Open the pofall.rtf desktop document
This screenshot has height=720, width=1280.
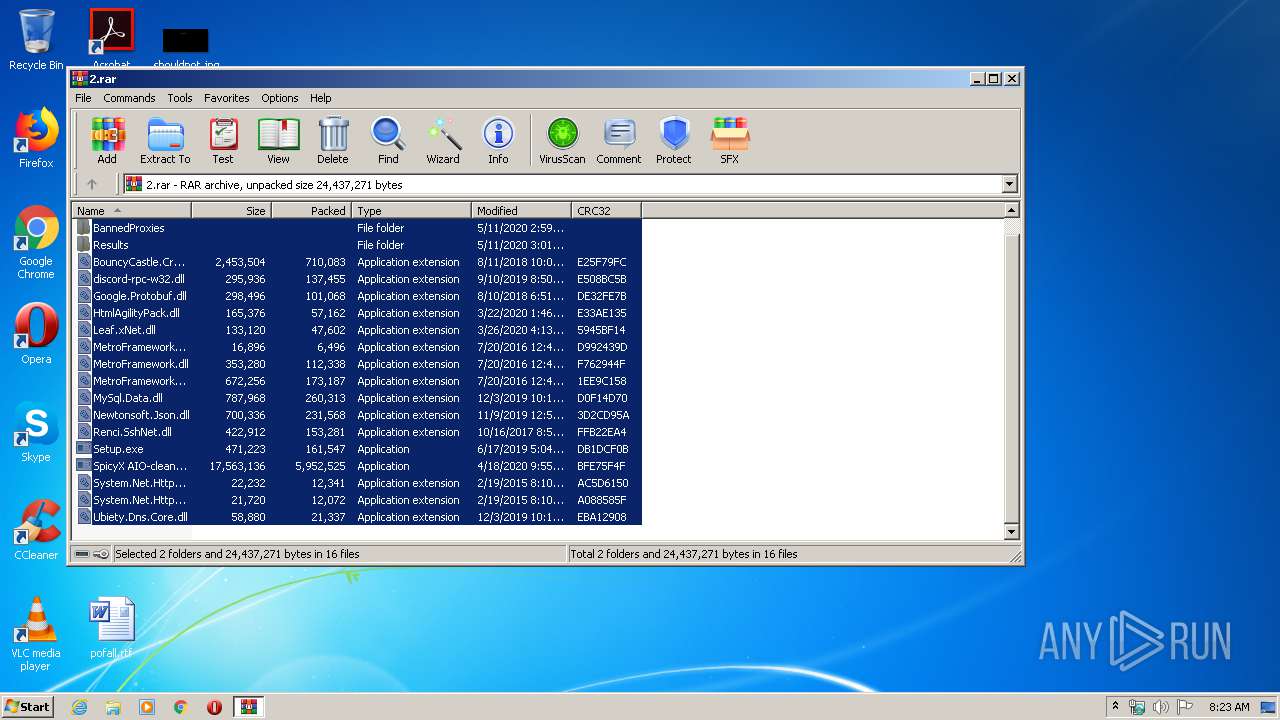point(111,628)
